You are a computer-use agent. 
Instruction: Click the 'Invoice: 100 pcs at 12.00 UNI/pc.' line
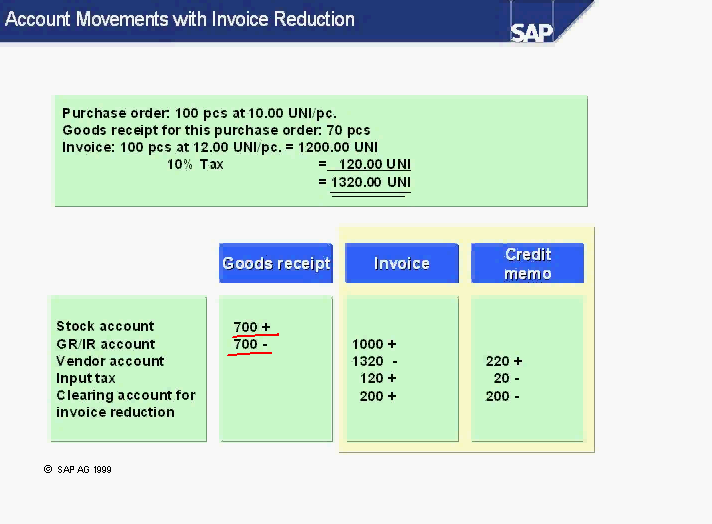click(220, 147)
